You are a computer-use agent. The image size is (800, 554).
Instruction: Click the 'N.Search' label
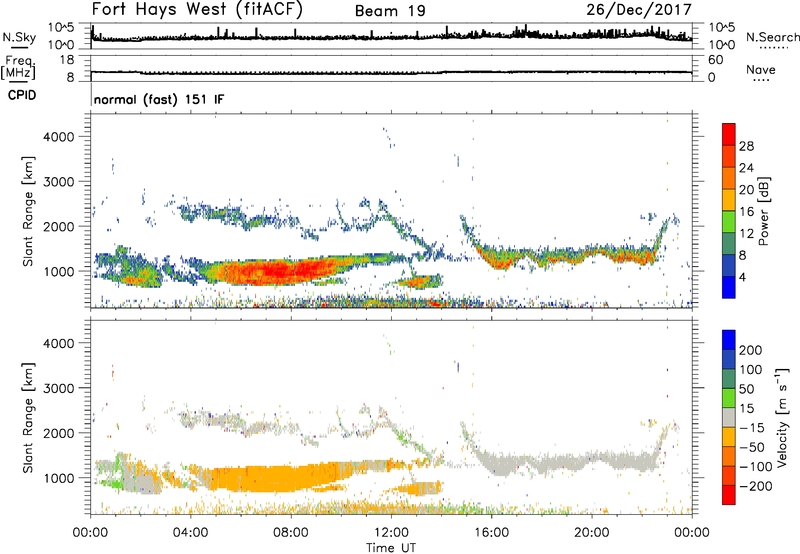[772, 37]
